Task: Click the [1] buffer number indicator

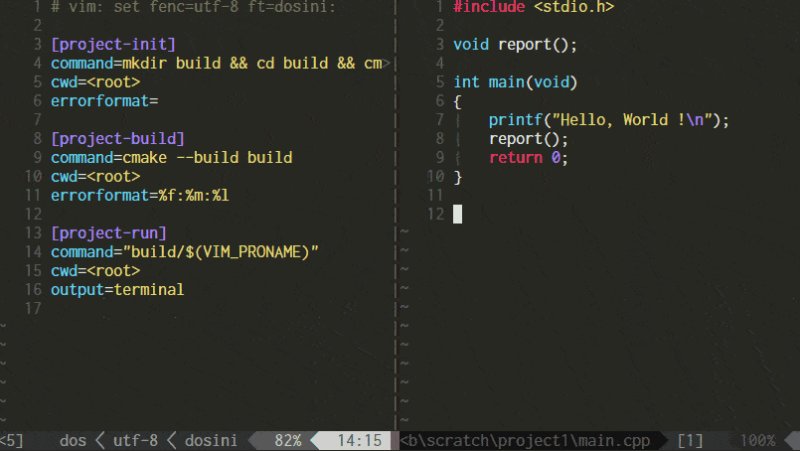Action: pyautogui.click(x=690, y=440)
